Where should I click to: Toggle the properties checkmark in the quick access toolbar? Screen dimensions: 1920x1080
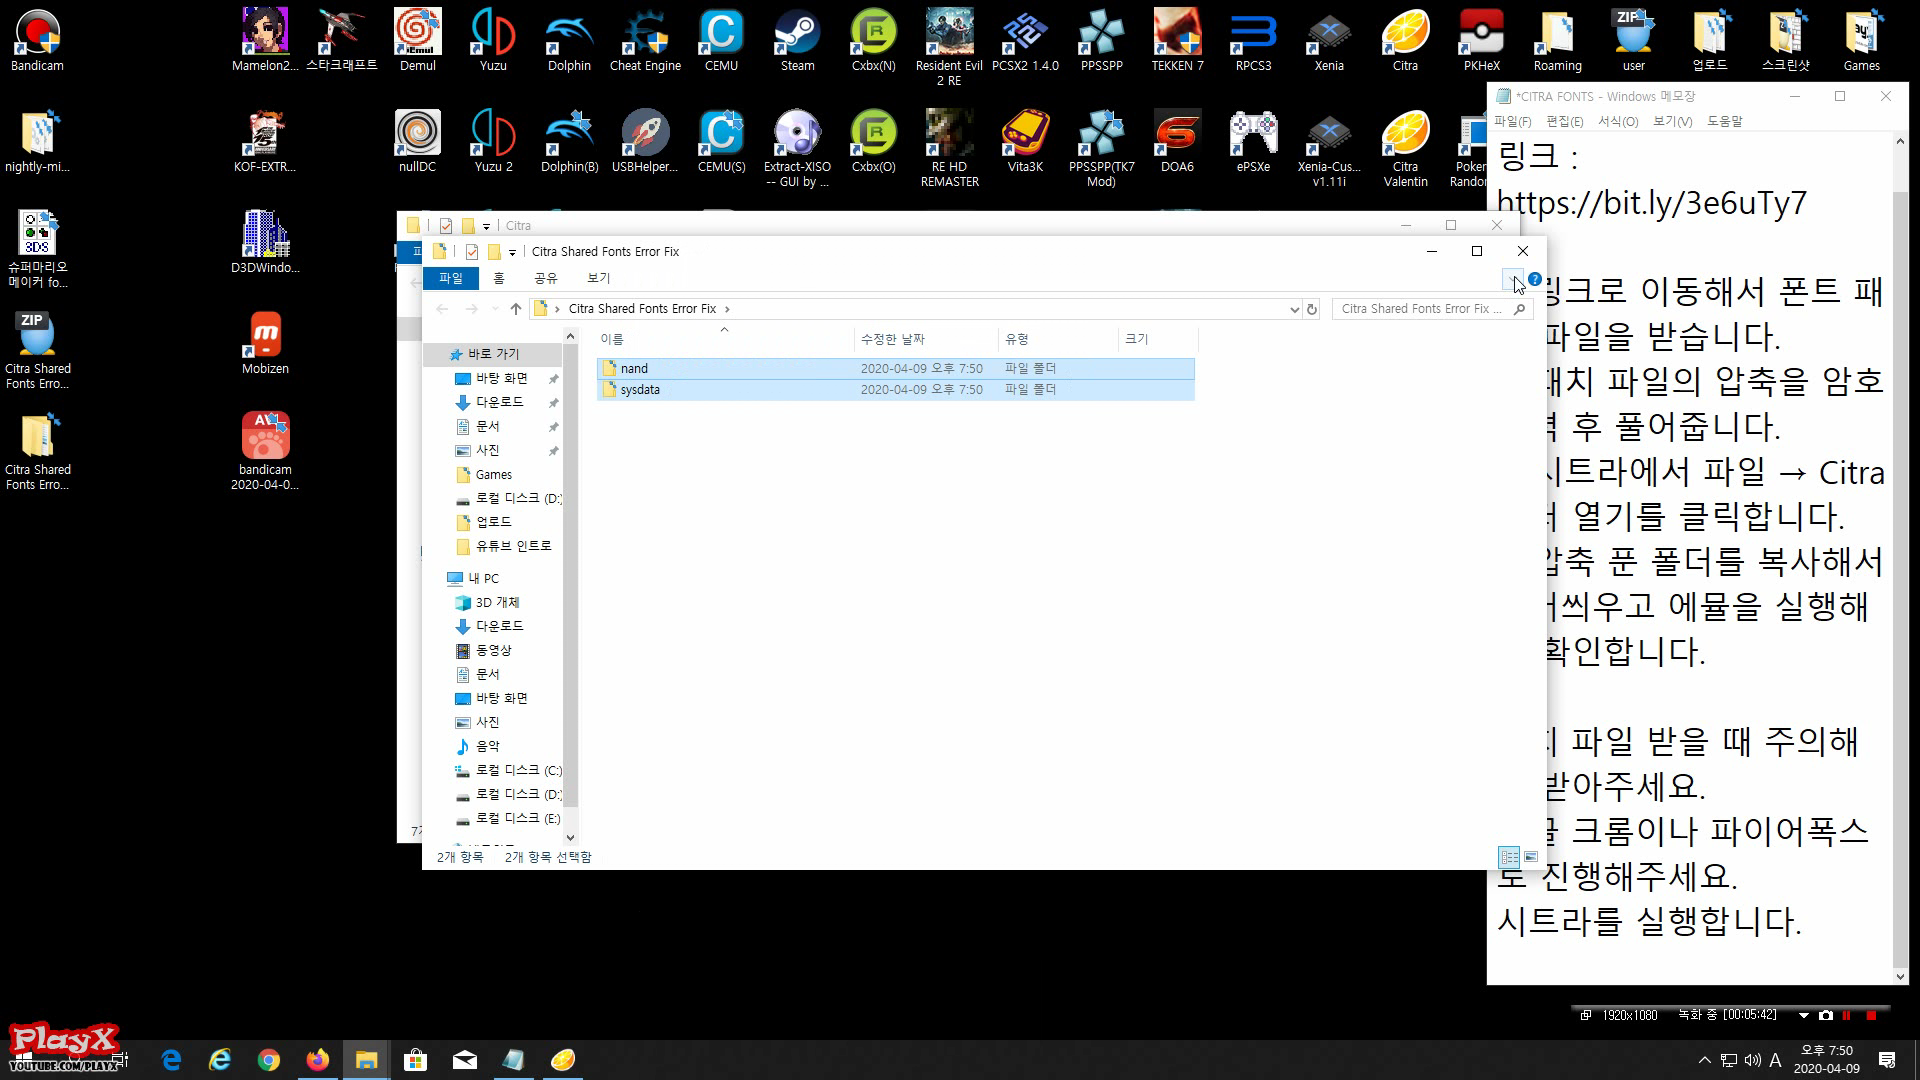[x=472, y=252]
